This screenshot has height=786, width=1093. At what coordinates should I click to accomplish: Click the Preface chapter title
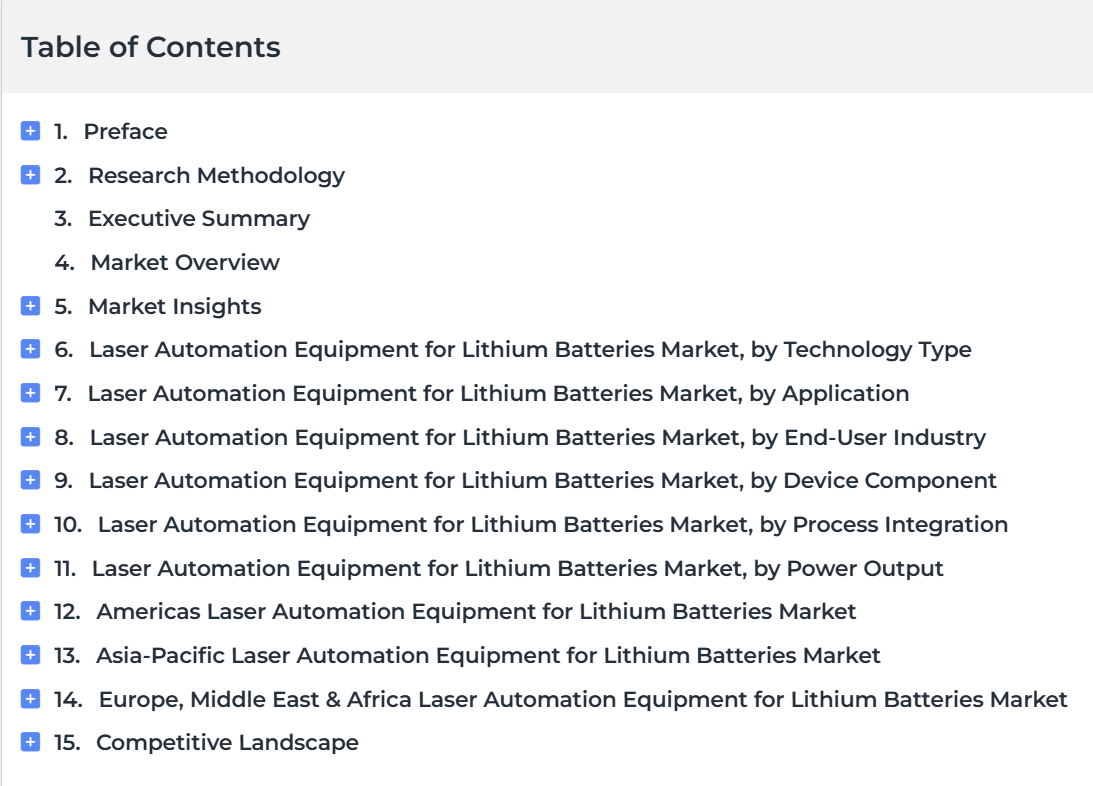coord(125,132)
